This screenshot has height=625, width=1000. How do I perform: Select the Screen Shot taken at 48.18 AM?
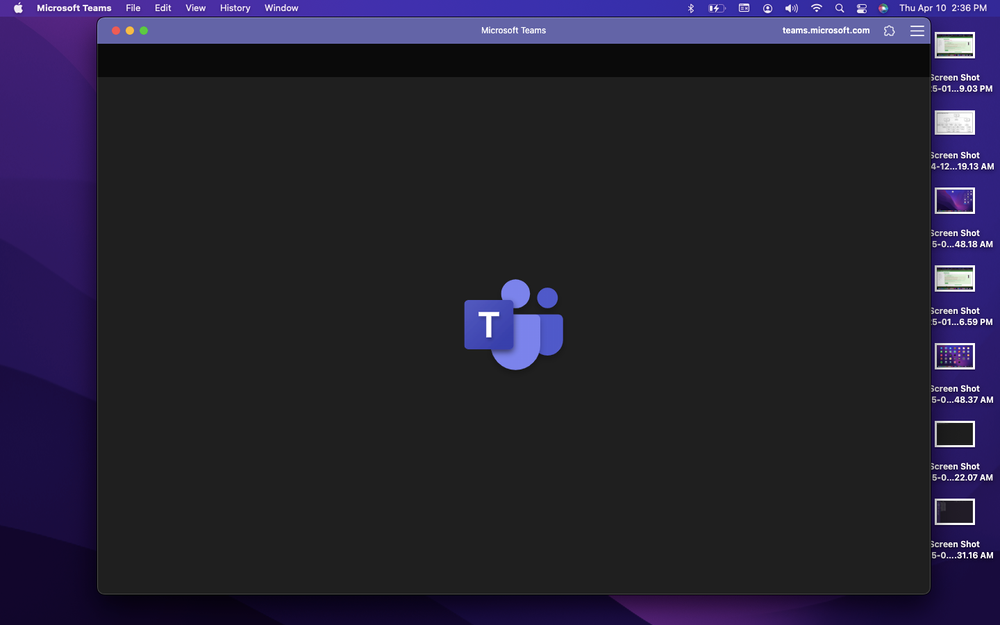click(x=954, y=200)
